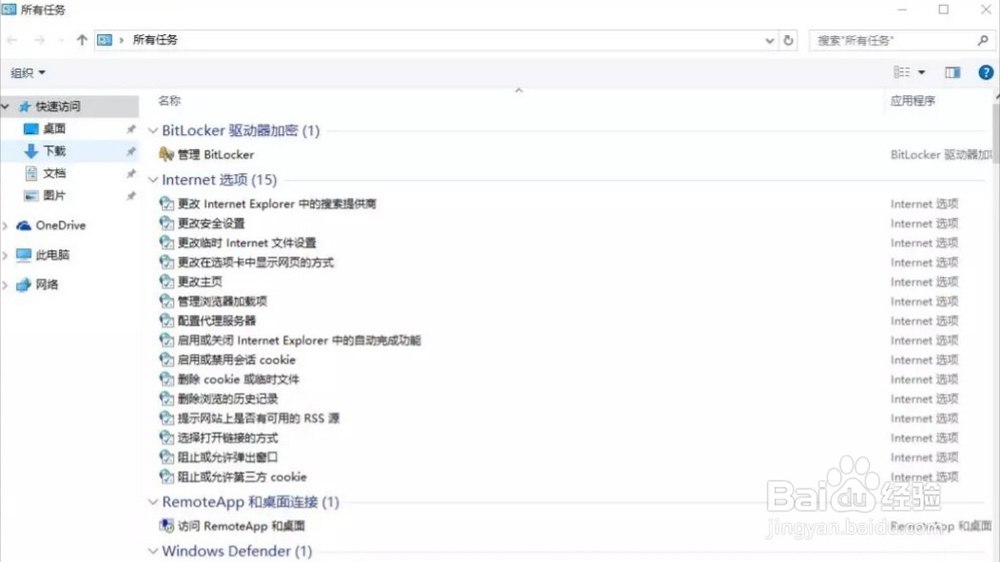Collapse the Internet 选项 (15) group
The image size is (1000, 562).
[x=153, y=180]
